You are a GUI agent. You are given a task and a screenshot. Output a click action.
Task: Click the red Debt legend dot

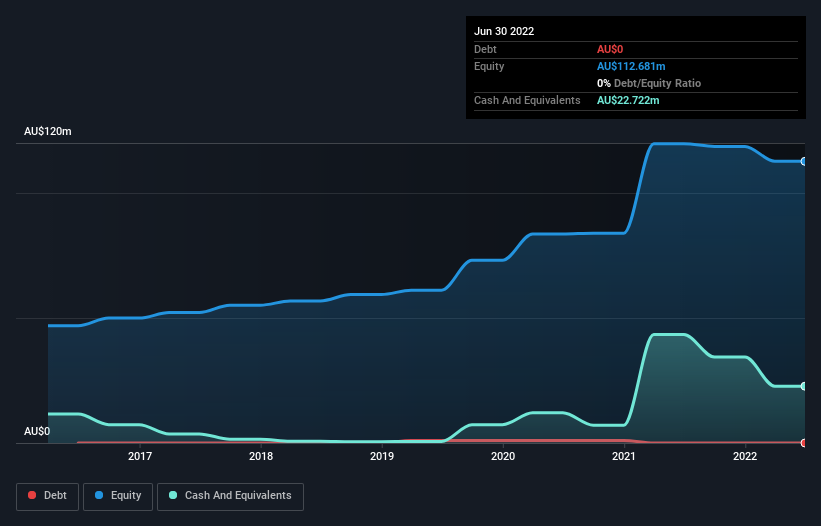click(32, 495)
